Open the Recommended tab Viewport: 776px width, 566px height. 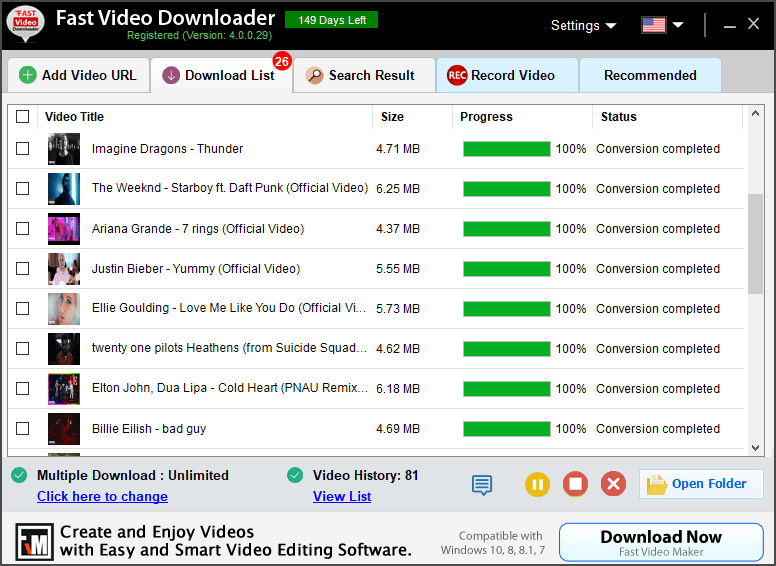click(x=650, y=75)
